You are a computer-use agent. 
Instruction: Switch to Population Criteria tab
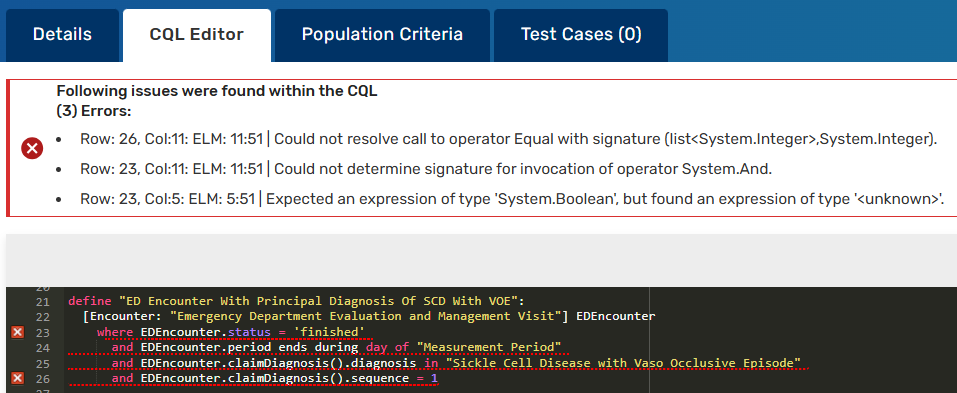pyautogui.click(x=382, y=35)
